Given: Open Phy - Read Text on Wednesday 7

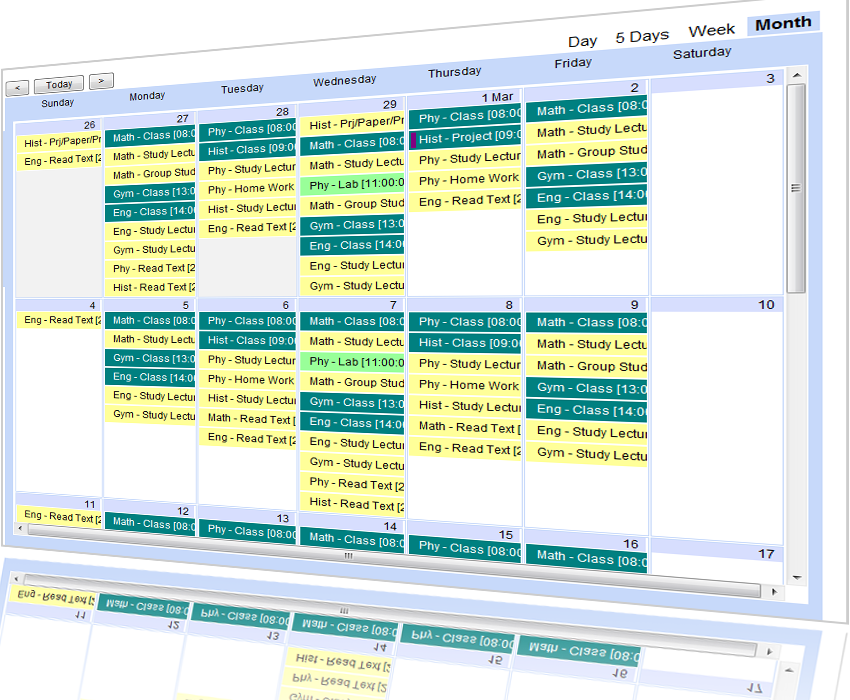Looking at the screenshot, I should [352, 483].
